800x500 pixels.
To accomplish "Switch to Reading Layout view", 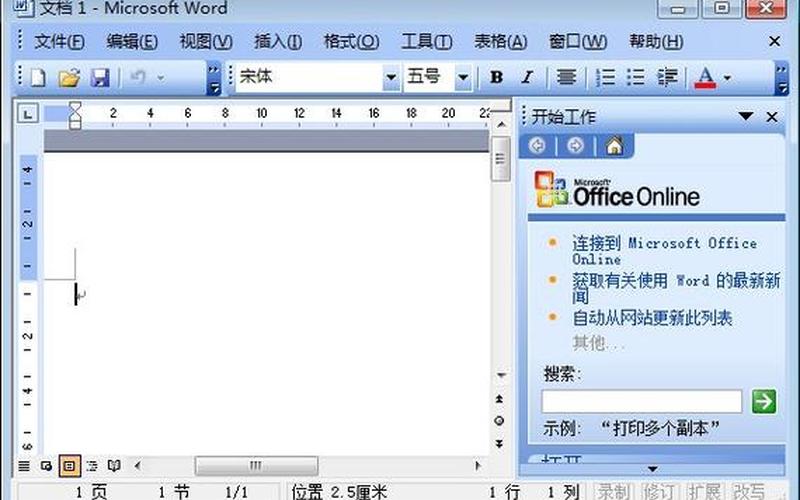I will [114, 466].
